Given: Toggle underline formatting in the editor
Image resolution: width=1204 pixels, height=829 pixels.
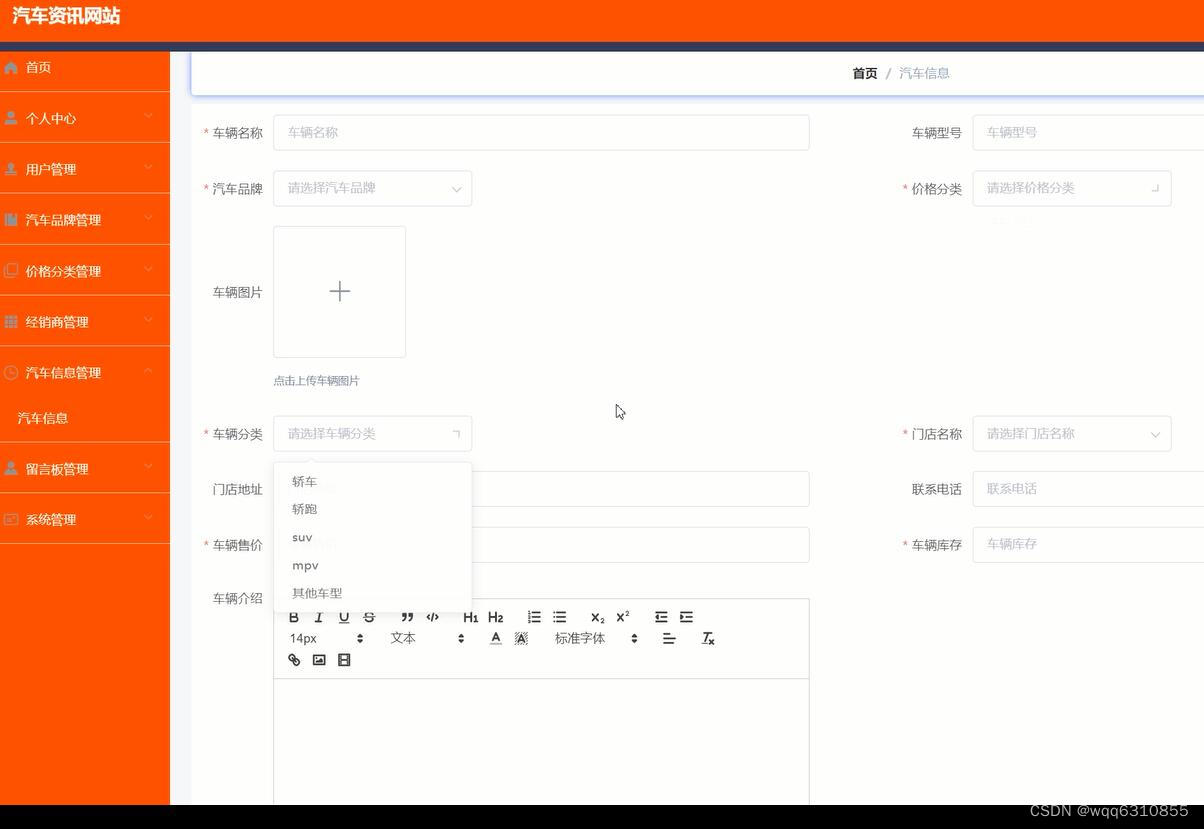Looking at the screenshot, I should pyautogui.click(x=344, y=617).
